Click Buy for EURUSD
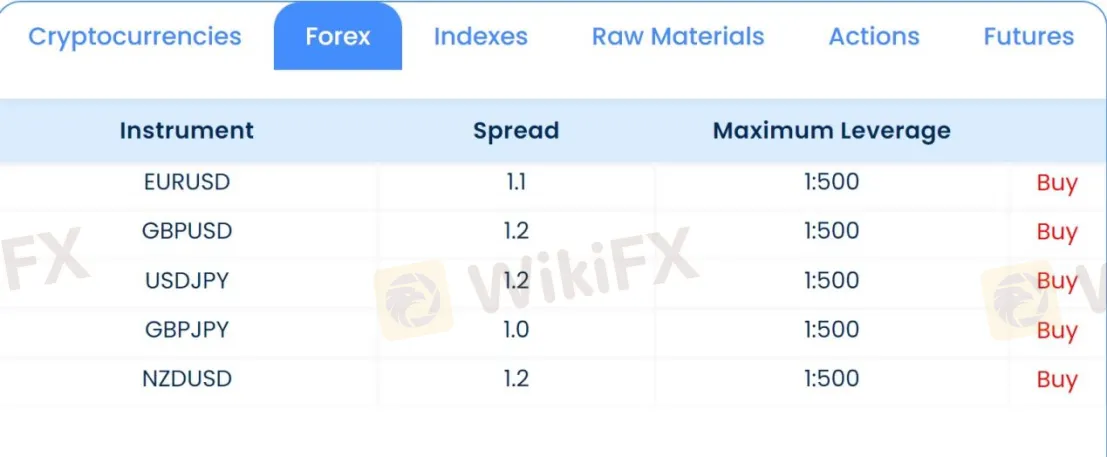1108x458 pixels. click(1056, 183)
